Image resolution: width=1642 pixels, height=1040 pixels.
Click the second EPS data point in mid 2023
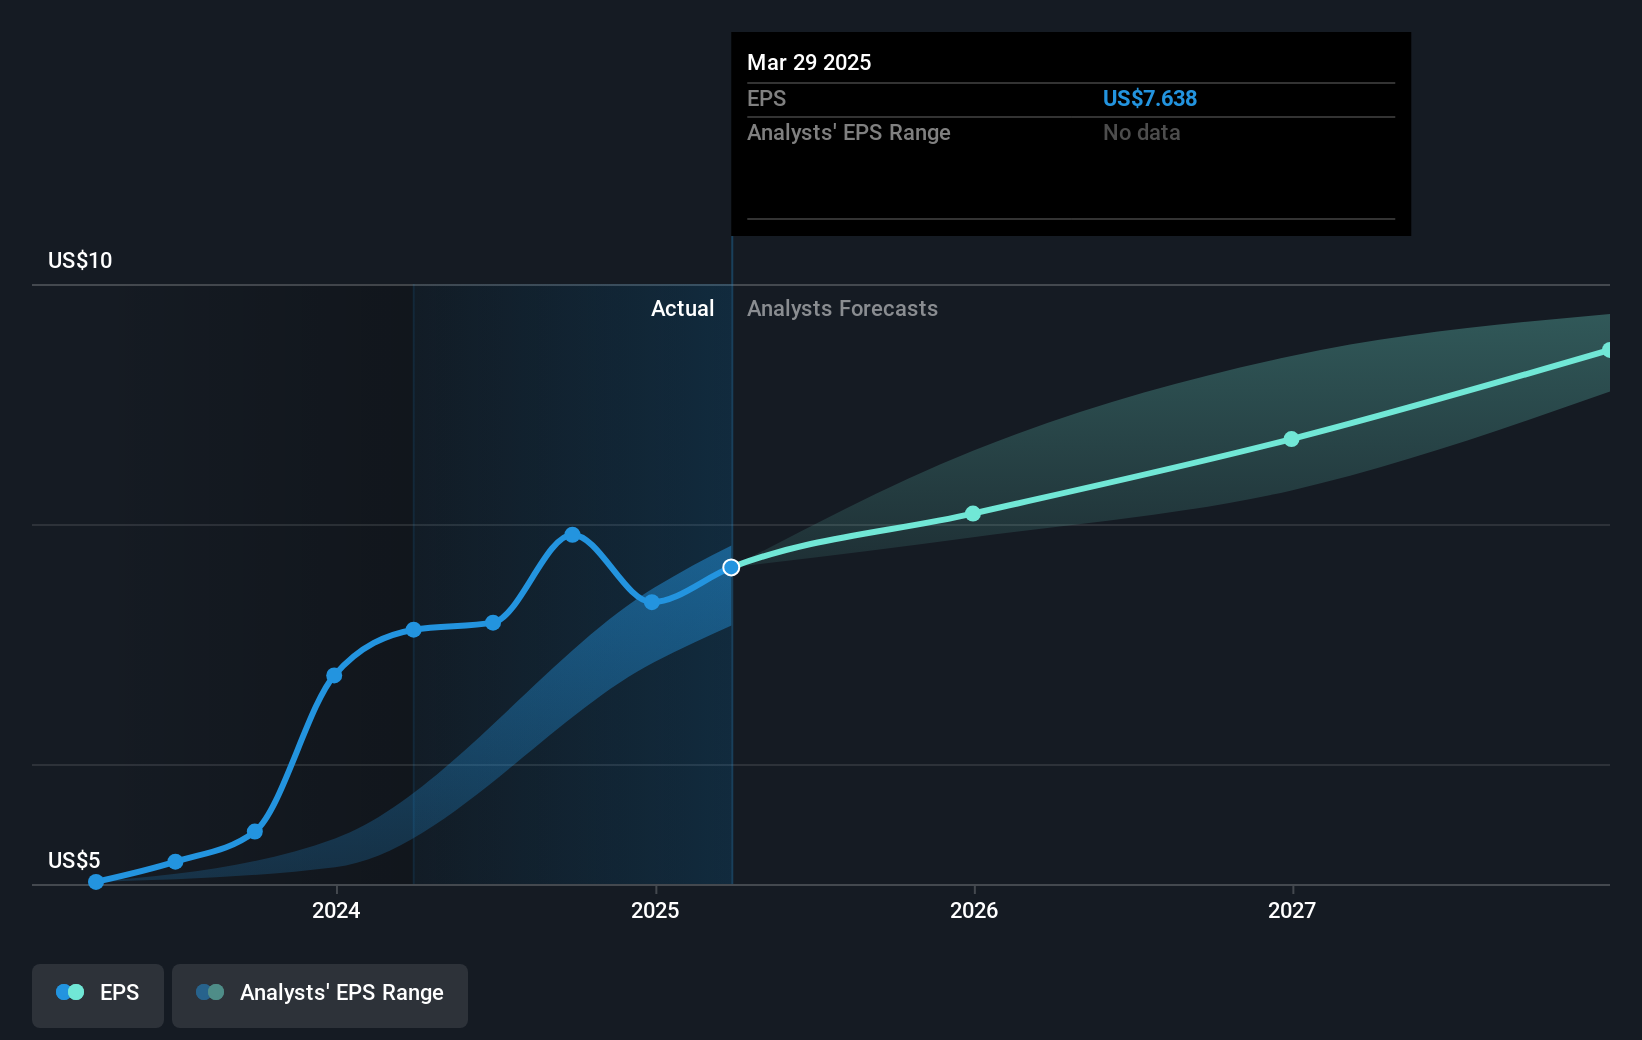(x=175, y=861)
